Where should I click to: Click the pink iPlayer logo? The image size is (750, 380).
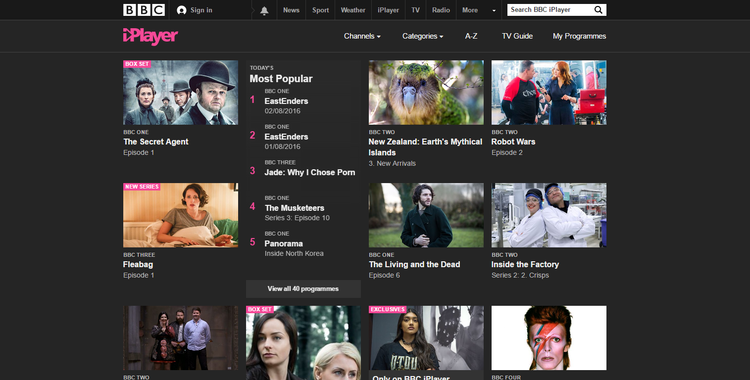(150, 36)
